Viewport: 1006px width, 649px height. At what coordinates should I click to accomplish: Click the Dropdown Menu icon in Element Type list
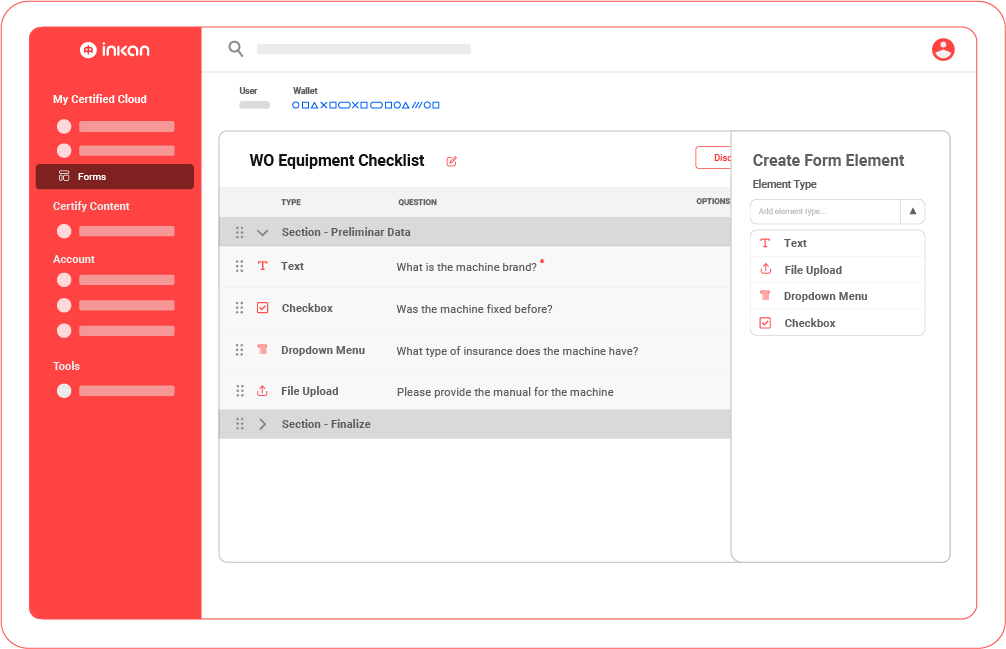(765, 296)
